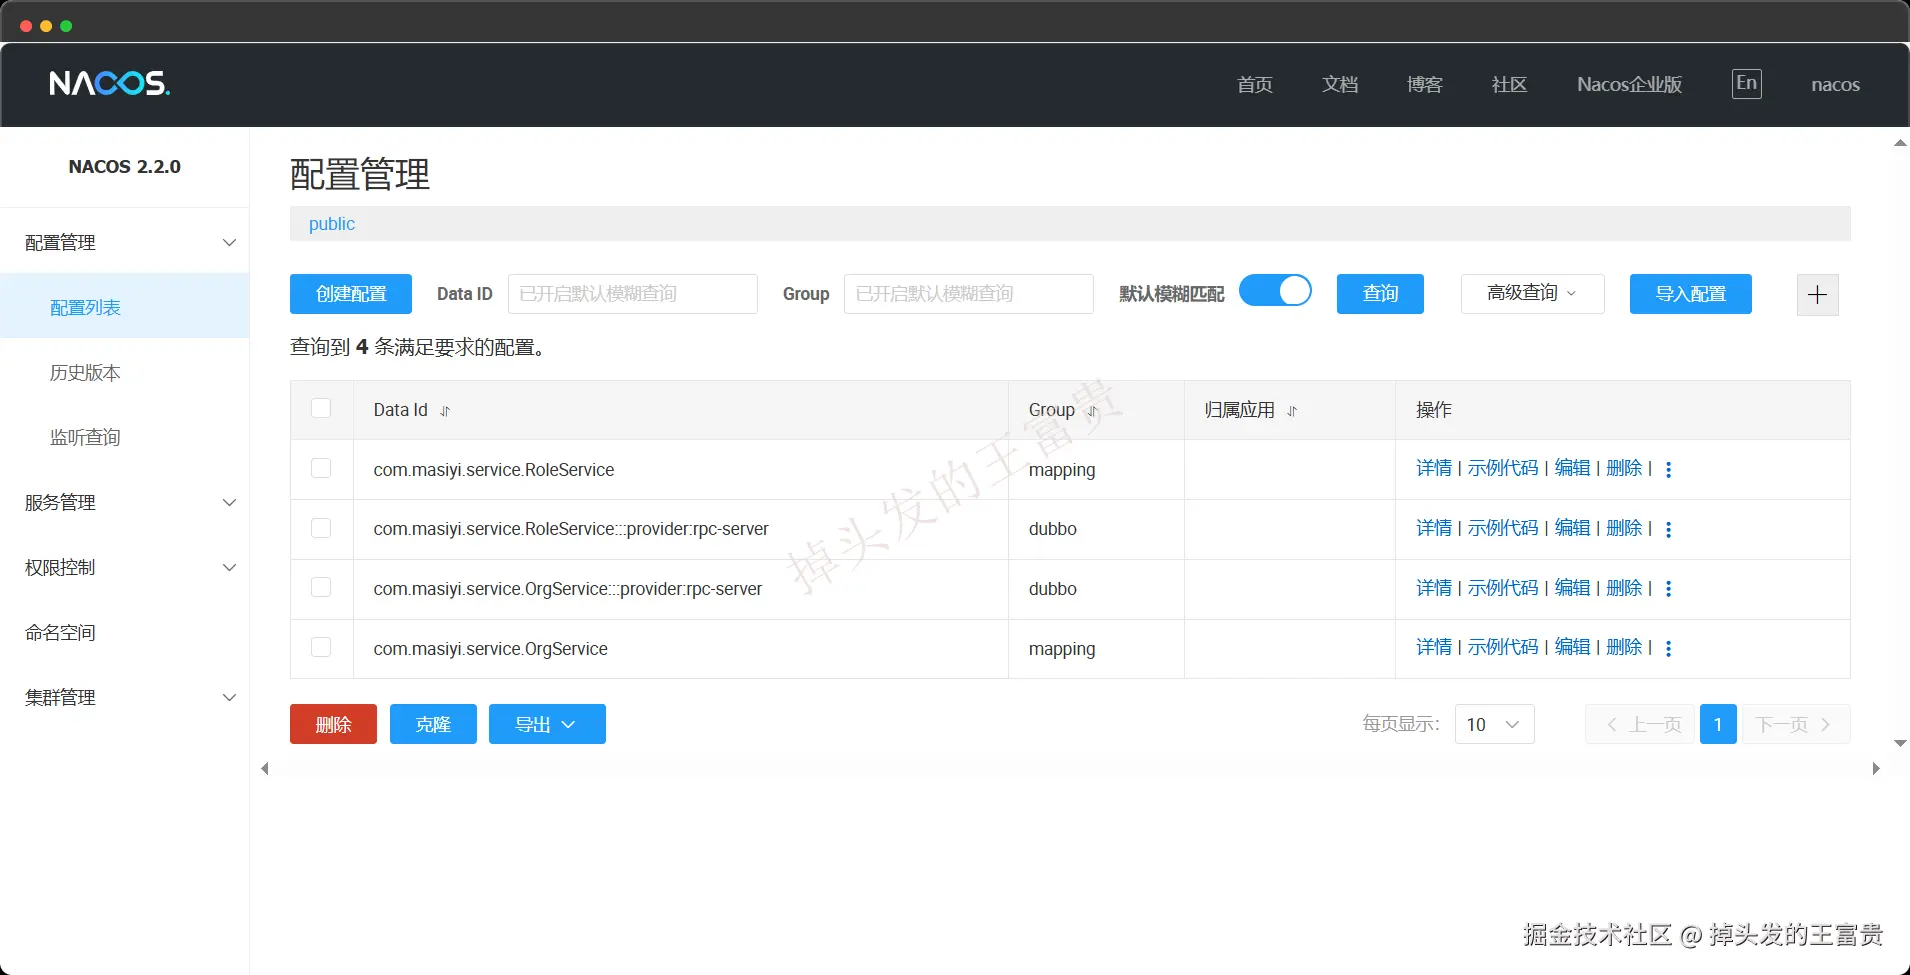This screenshot has width=1910, height=975.
Task: Open 示例代码 for OrgService provider rpc-server row
Action: click(x=1502, y=588)
